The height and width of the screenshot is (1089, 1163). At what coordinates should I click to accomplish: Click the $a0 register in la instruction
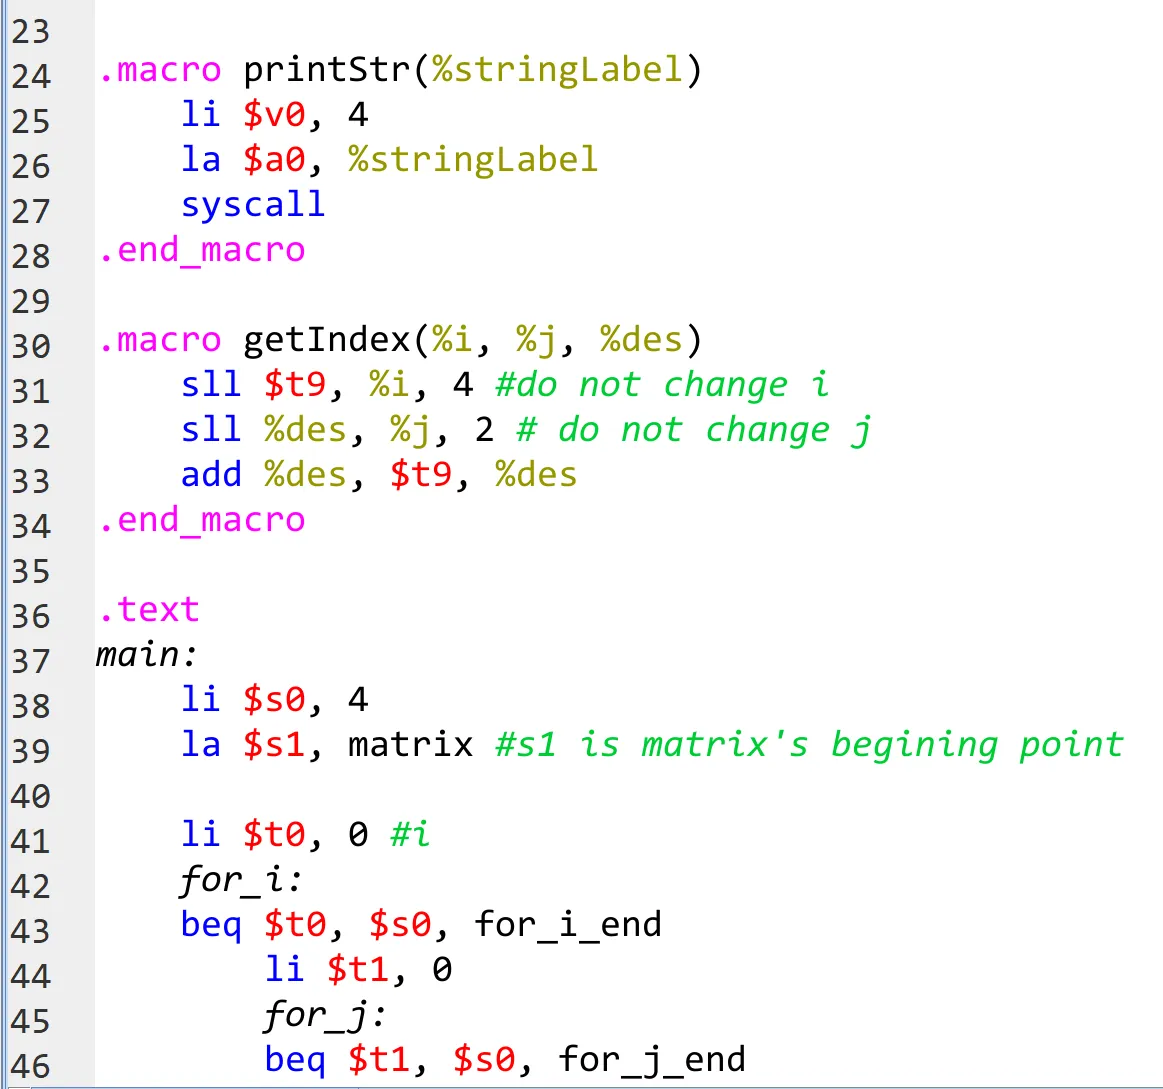(274, 160)
